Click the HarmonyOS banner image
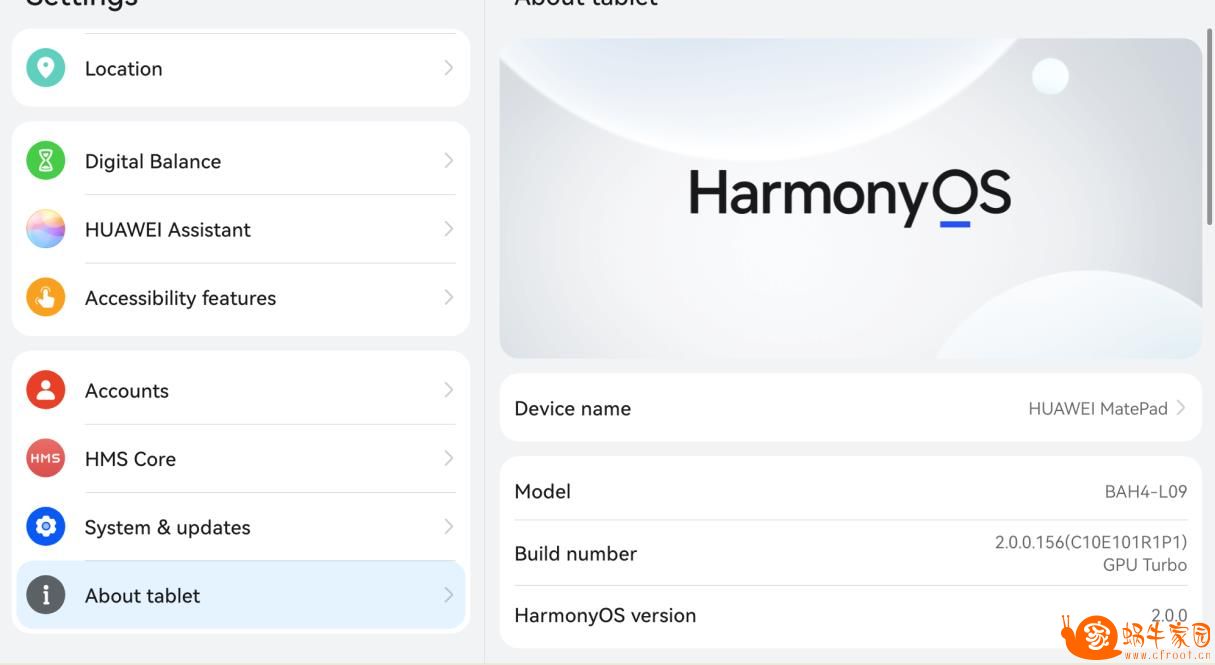 click(x=850, y=198)
